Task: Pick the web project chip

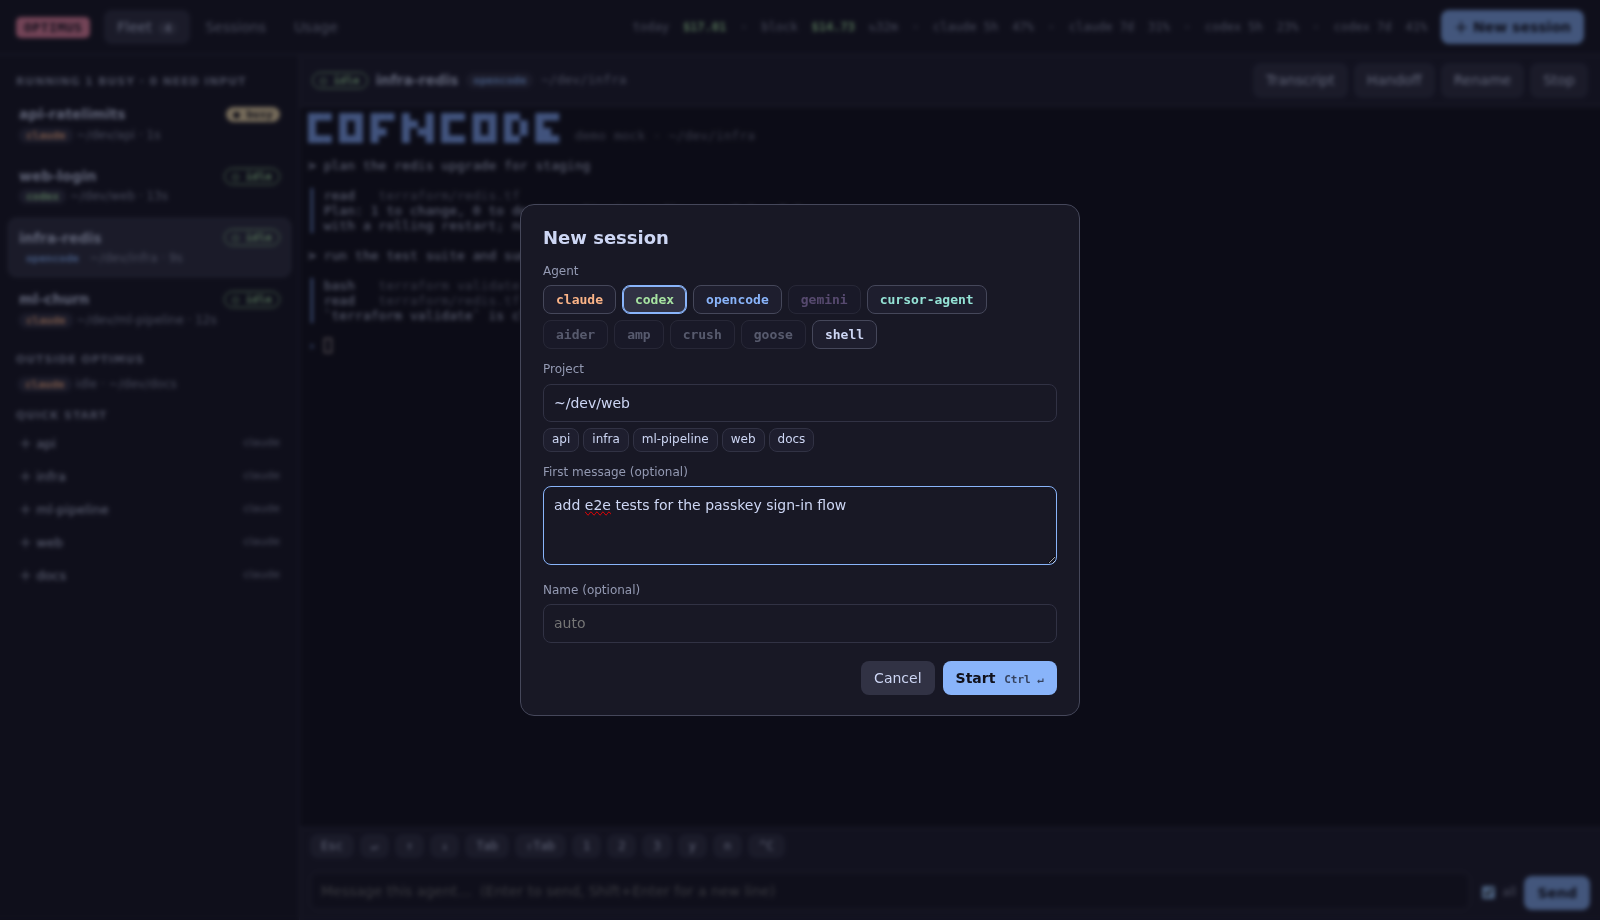Action: (x=743, y=440)
